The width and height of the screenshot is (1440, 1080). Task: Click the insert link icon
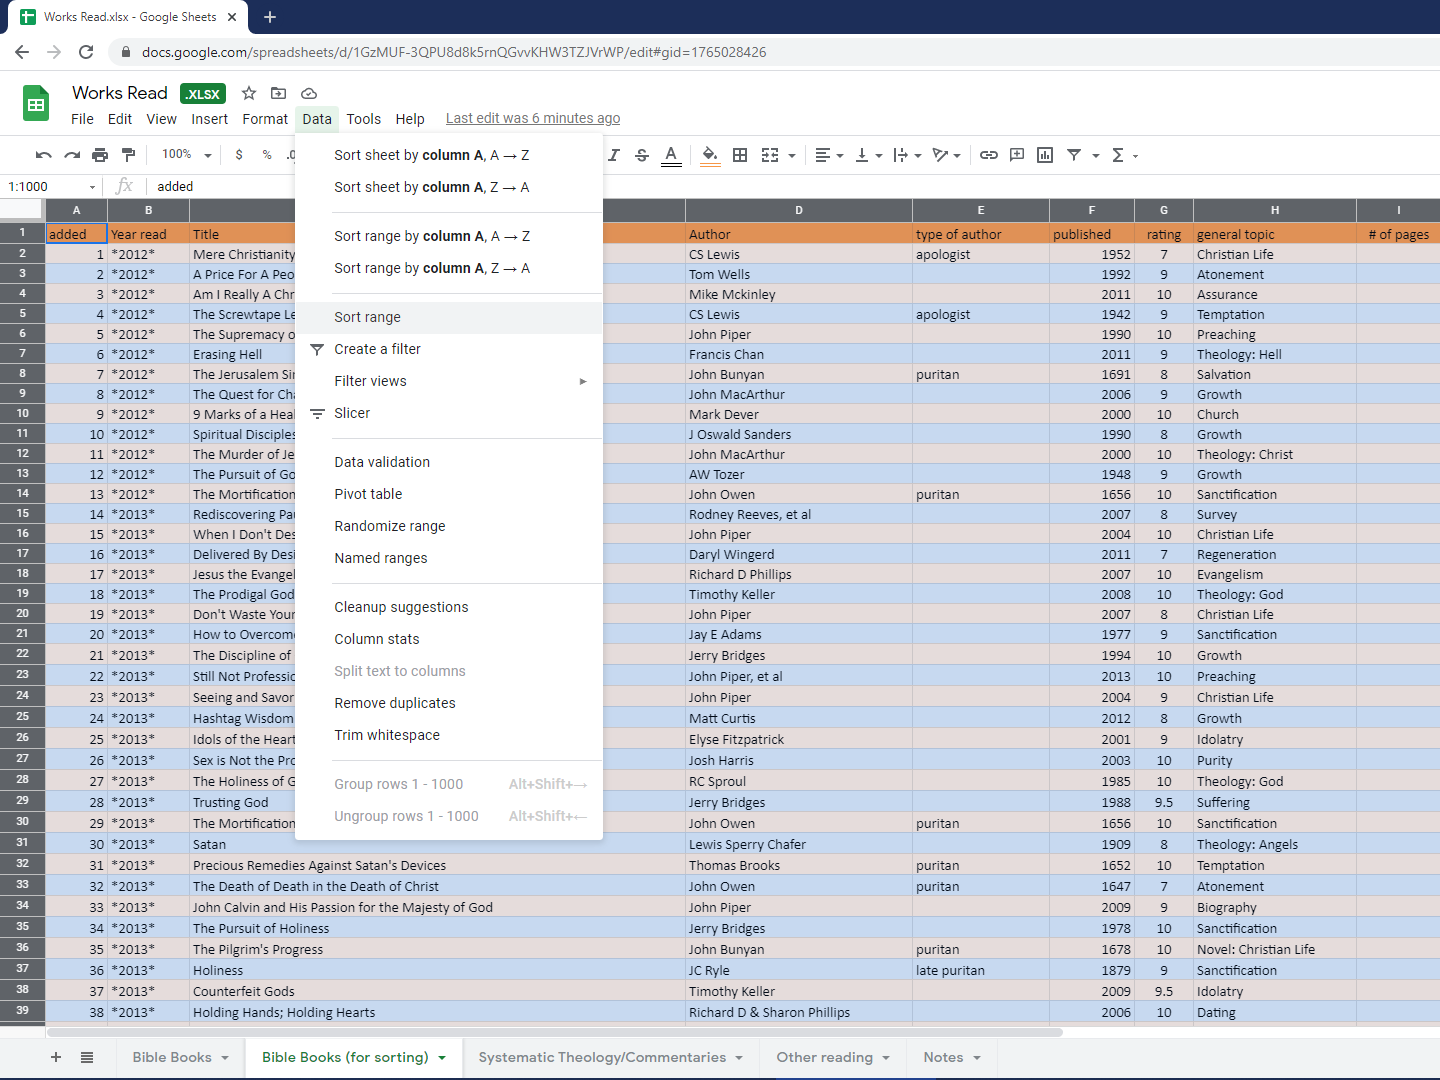click(988, 155)
